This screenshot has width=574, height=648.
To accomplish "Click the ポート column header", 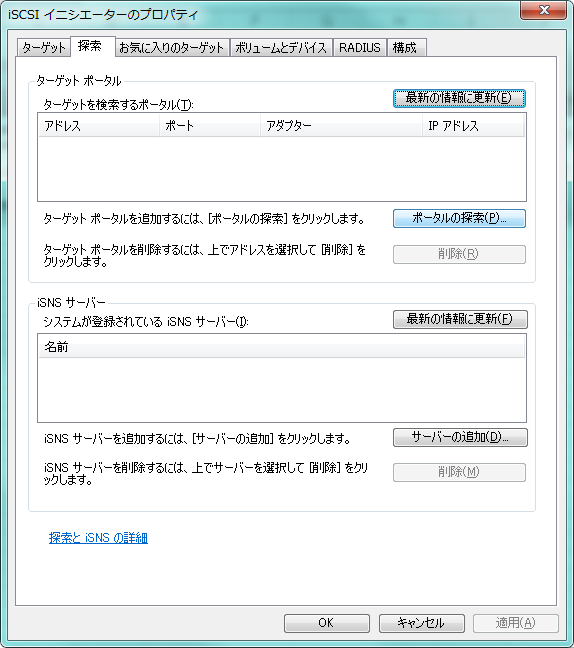I will 210,126.
